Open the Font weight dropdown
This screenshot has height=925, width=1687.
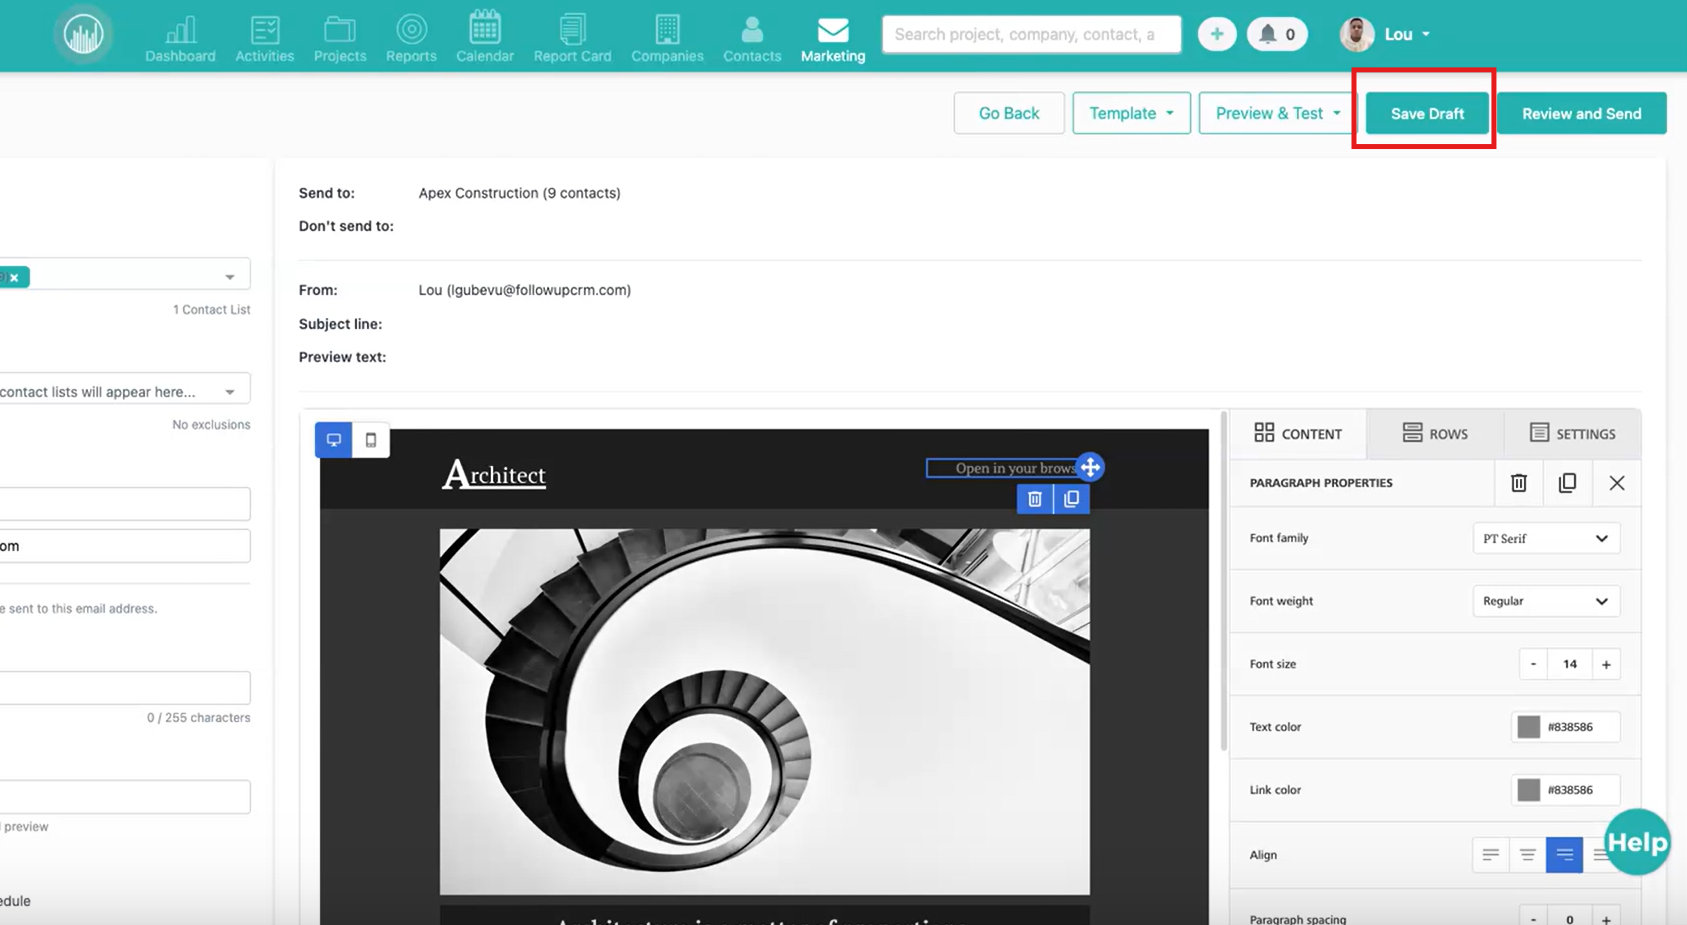[1545, 601]
